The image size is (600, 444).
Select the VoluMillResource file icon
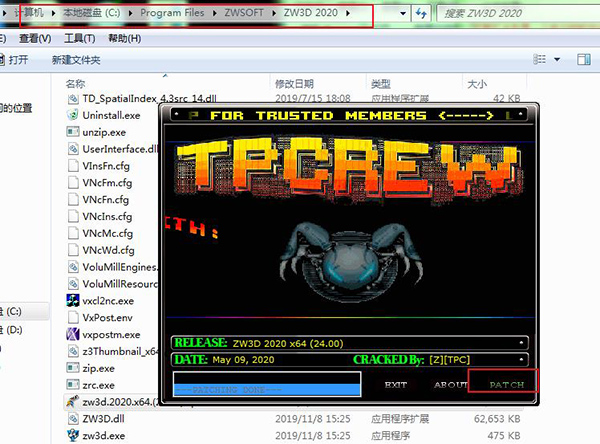tap(72, 283)
